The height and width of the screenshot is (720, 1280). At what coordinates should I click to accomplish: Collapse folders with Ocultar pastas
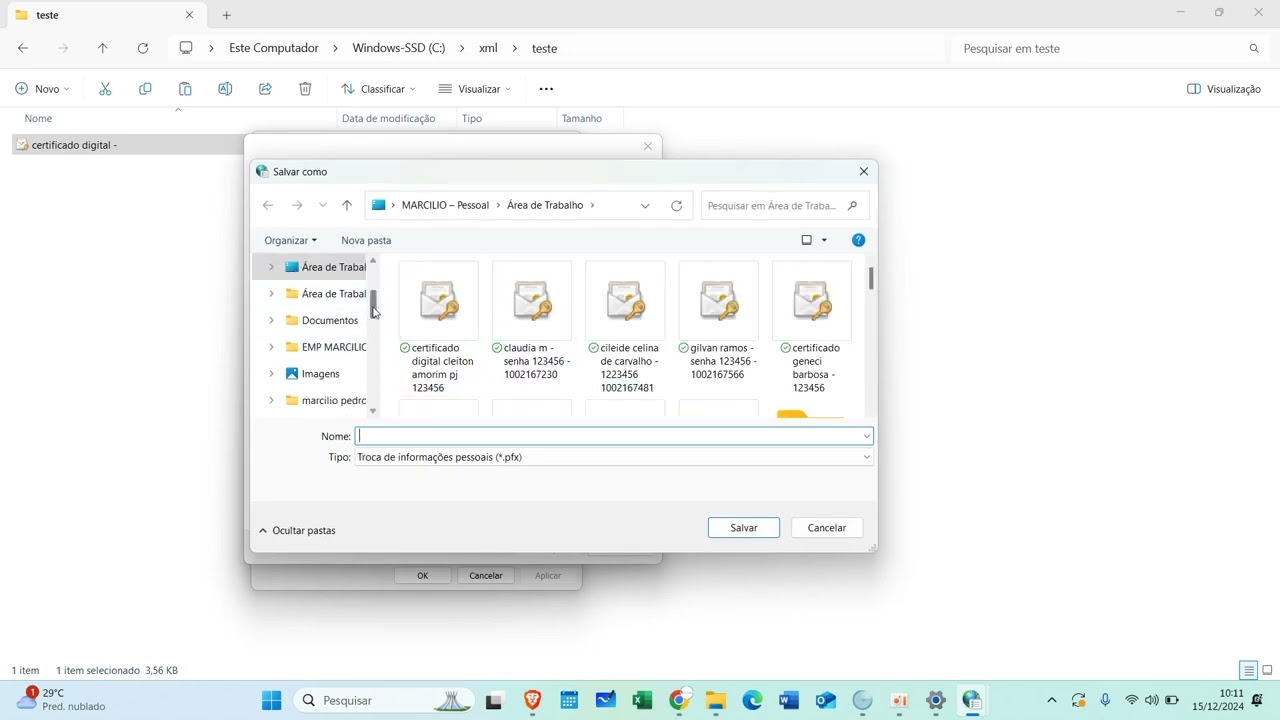tap(297, 530)
